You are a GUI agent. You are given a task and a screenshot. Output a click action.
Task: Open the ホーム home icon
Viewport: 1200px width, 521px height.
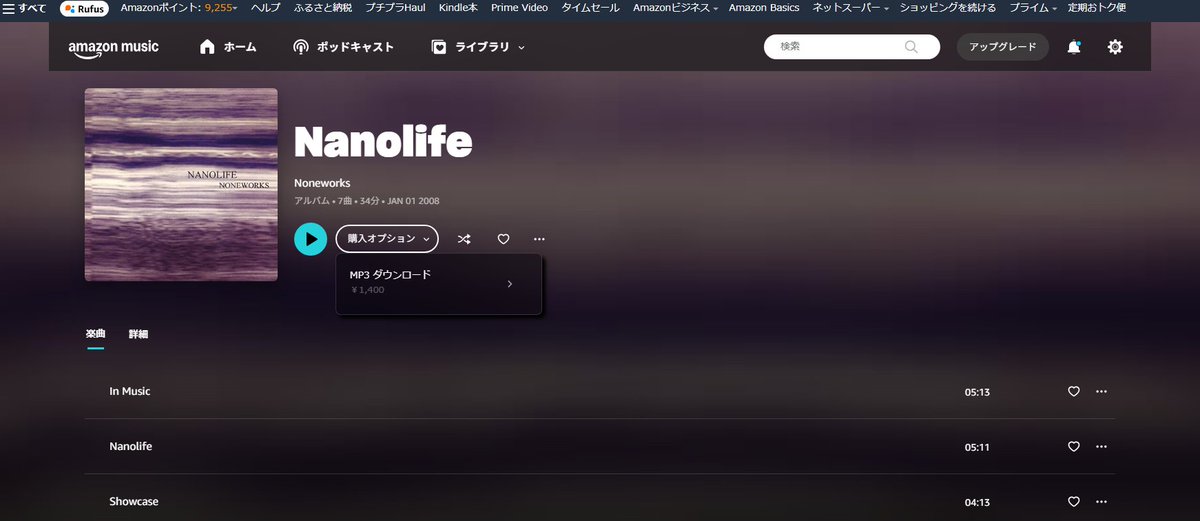pos(208,47)
